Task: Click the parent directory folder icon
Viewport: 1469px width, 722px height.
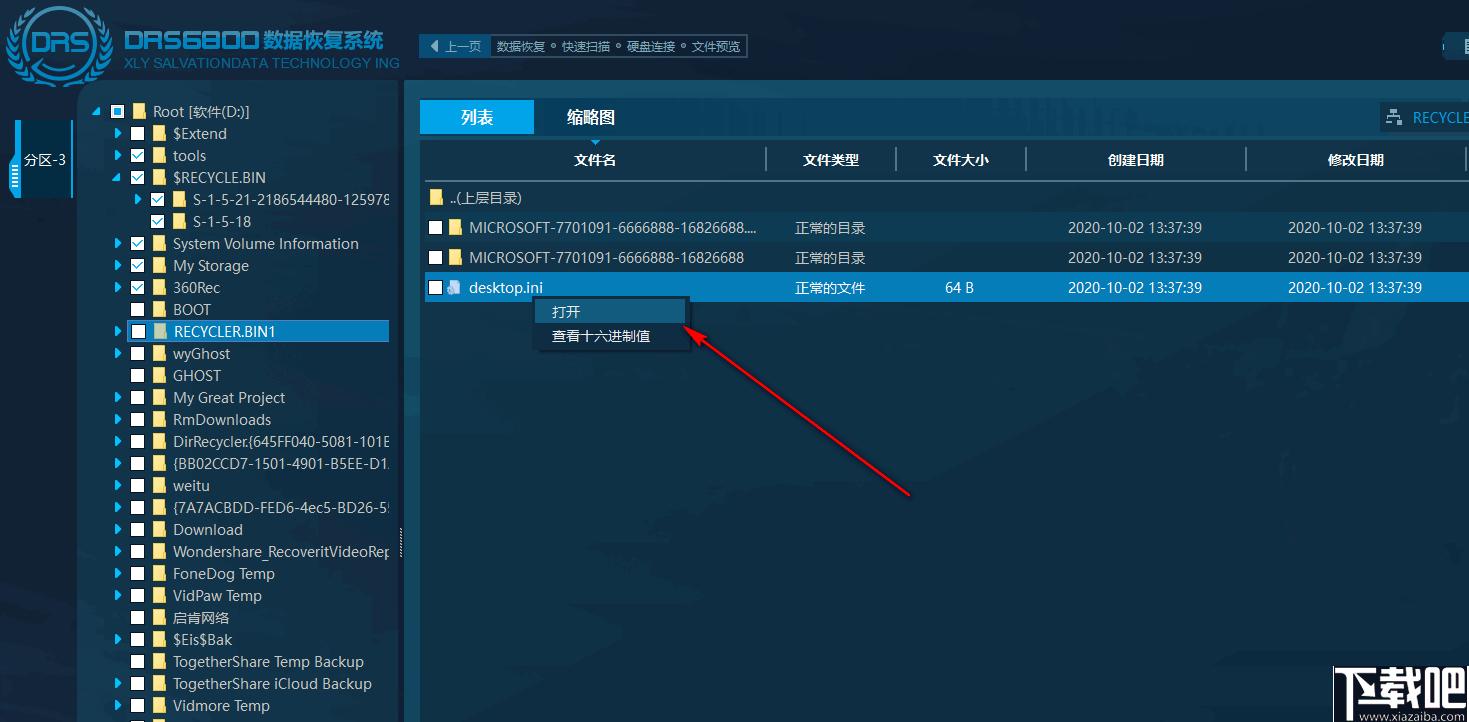Action: [436, 198]
